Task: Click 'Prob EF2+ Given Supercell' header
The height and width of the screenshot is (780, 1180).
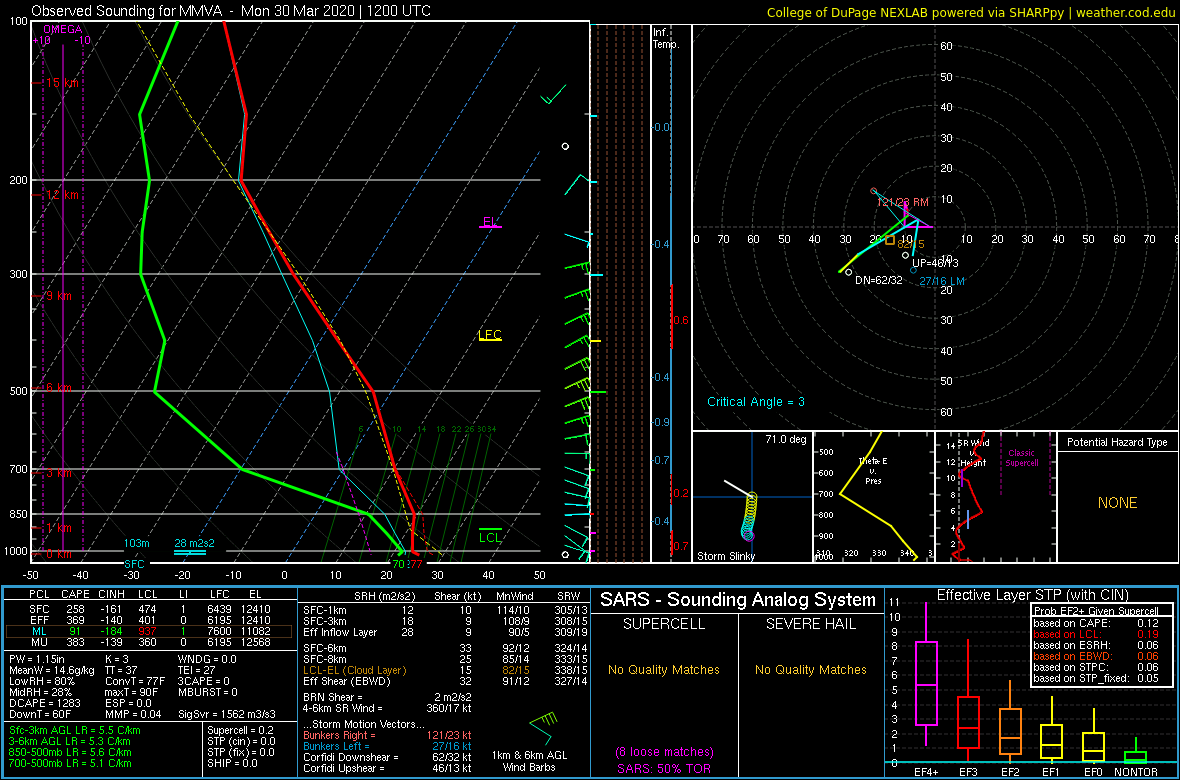Action: click(1094, 611)
